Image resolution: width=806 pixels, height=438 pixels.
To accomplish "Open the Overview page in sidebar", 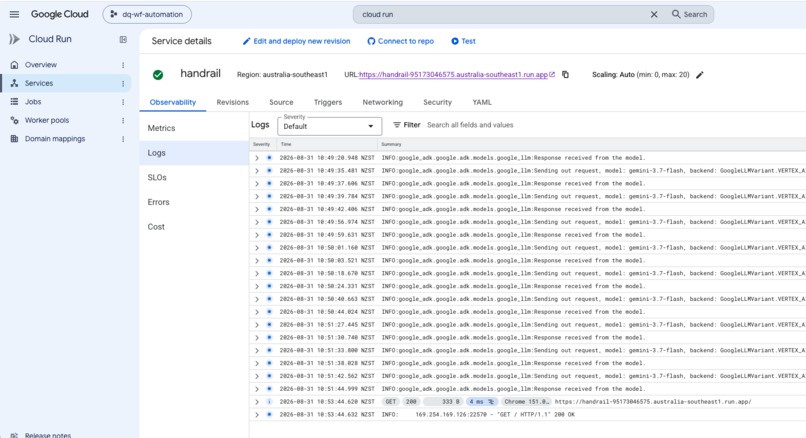I will 41,65.
